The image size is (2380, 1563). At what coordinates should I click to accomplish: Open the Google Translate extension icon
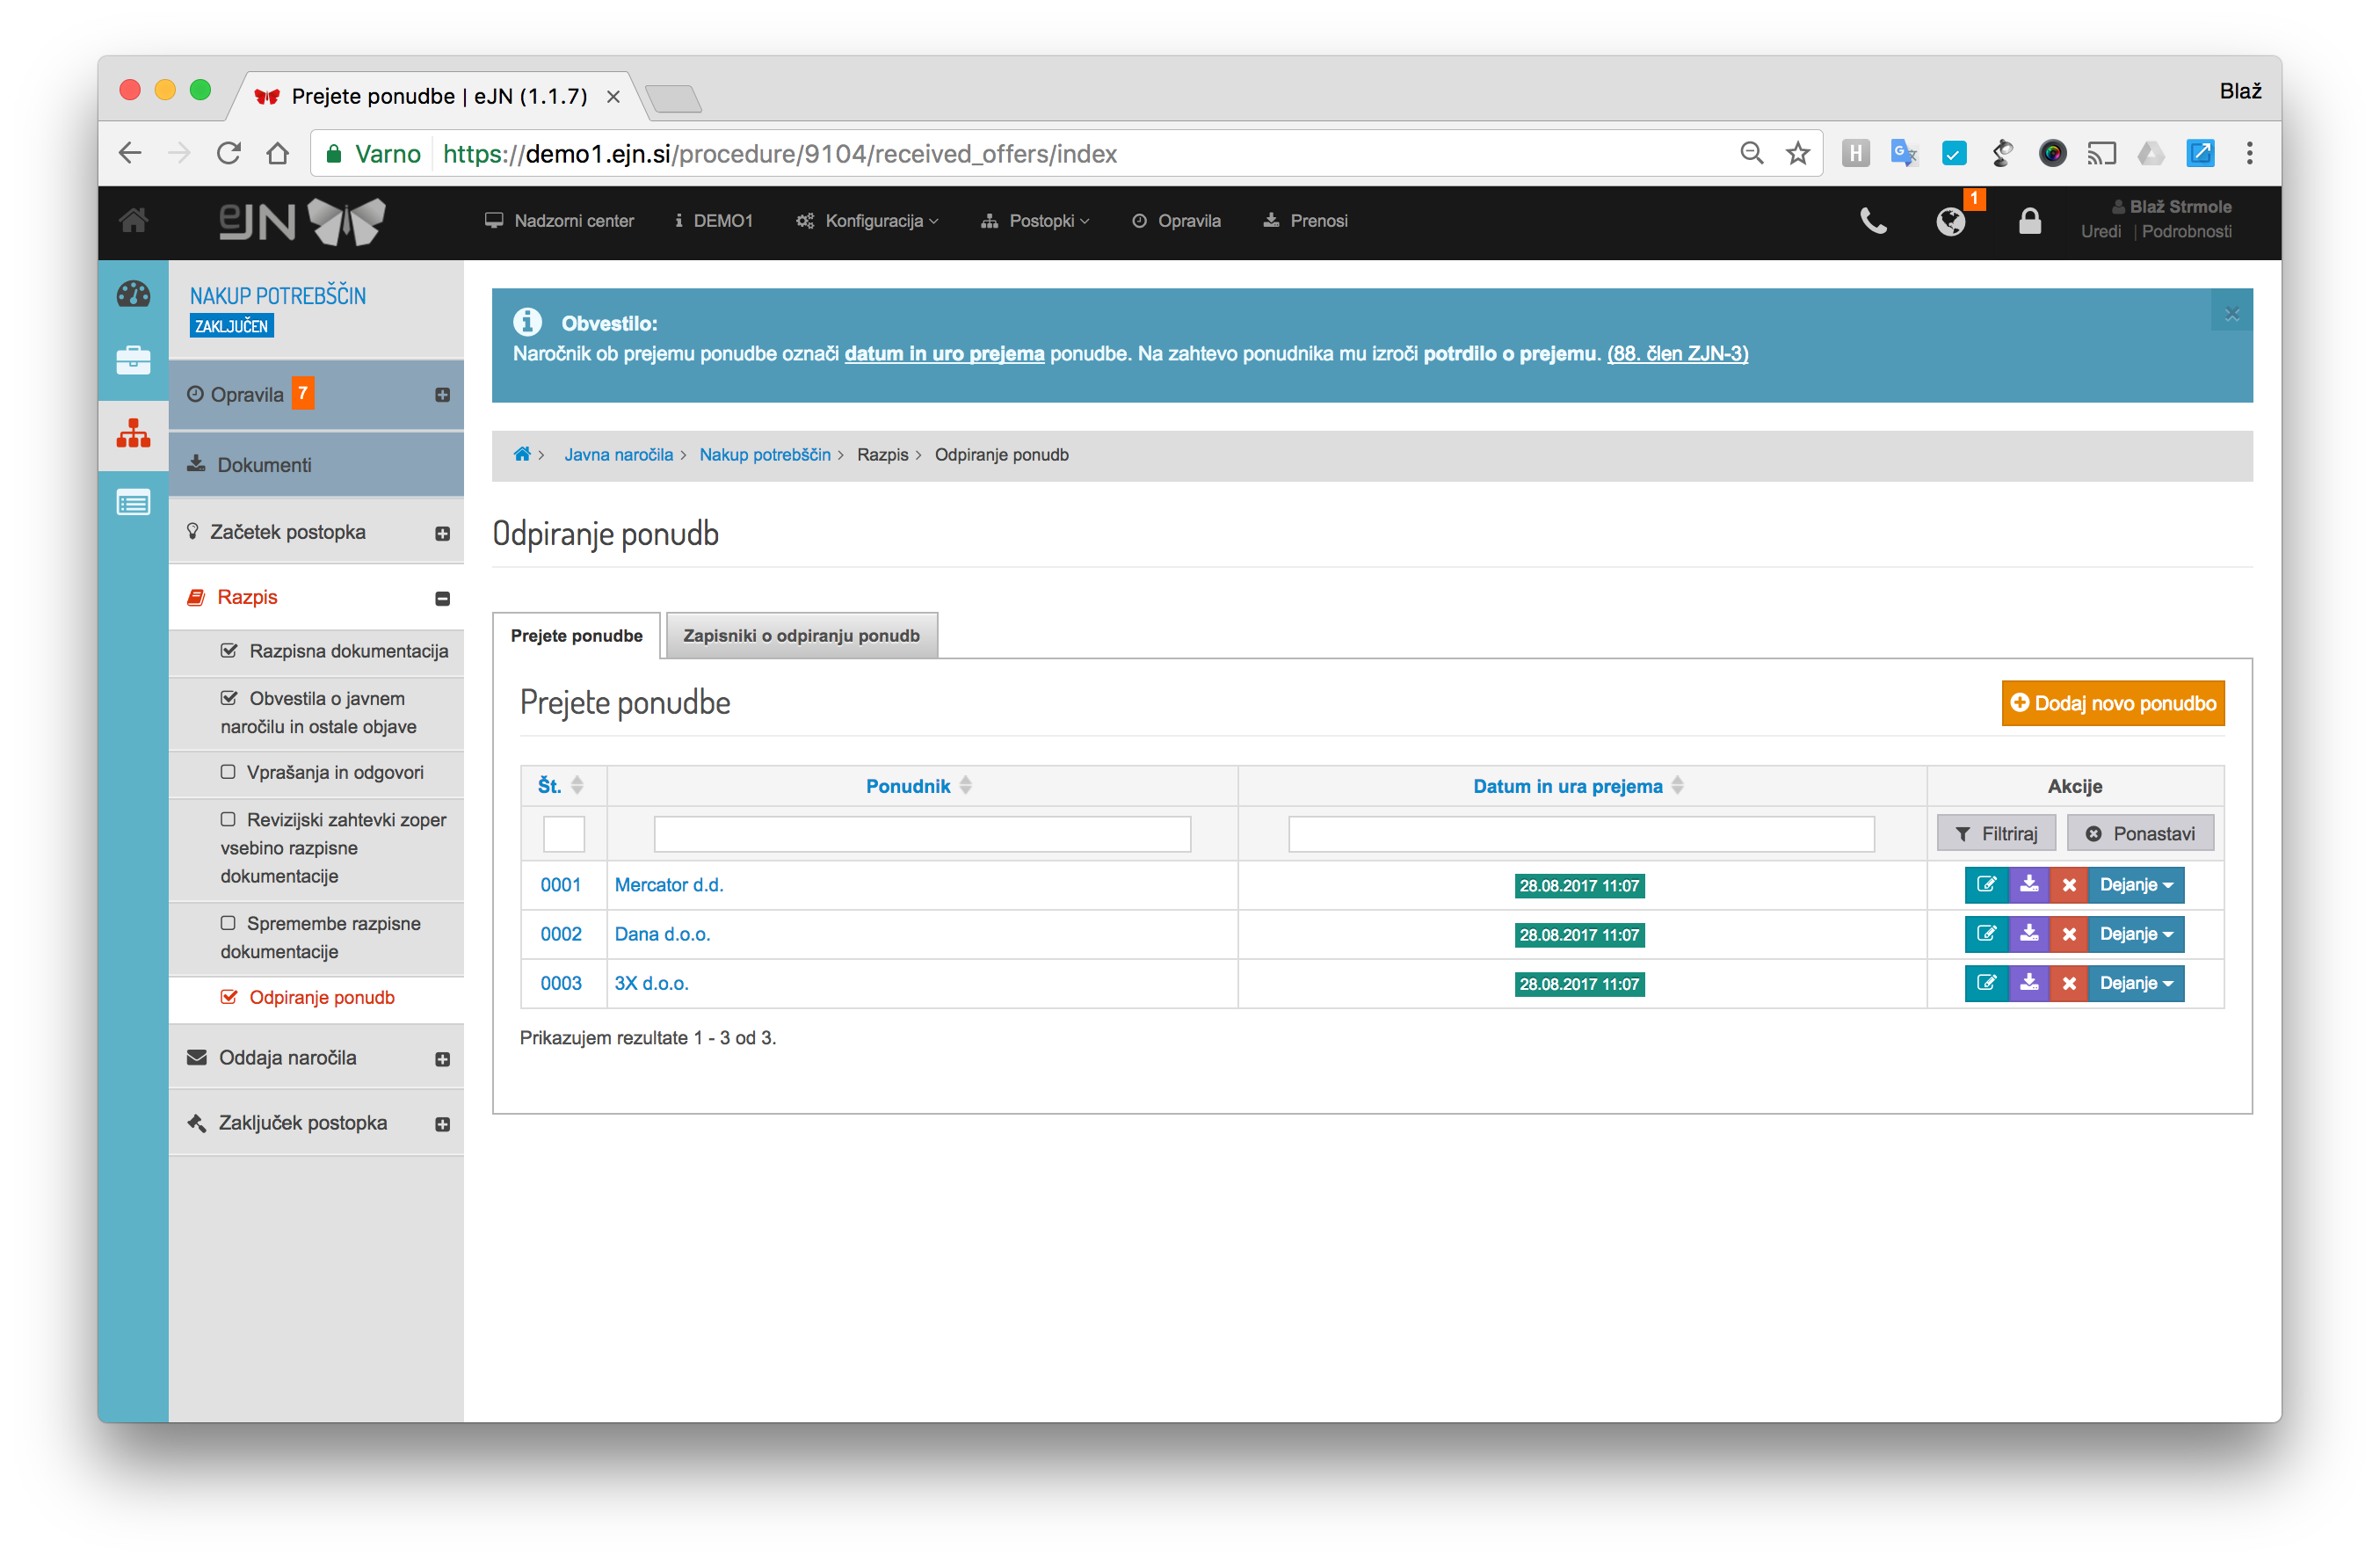1903,153
